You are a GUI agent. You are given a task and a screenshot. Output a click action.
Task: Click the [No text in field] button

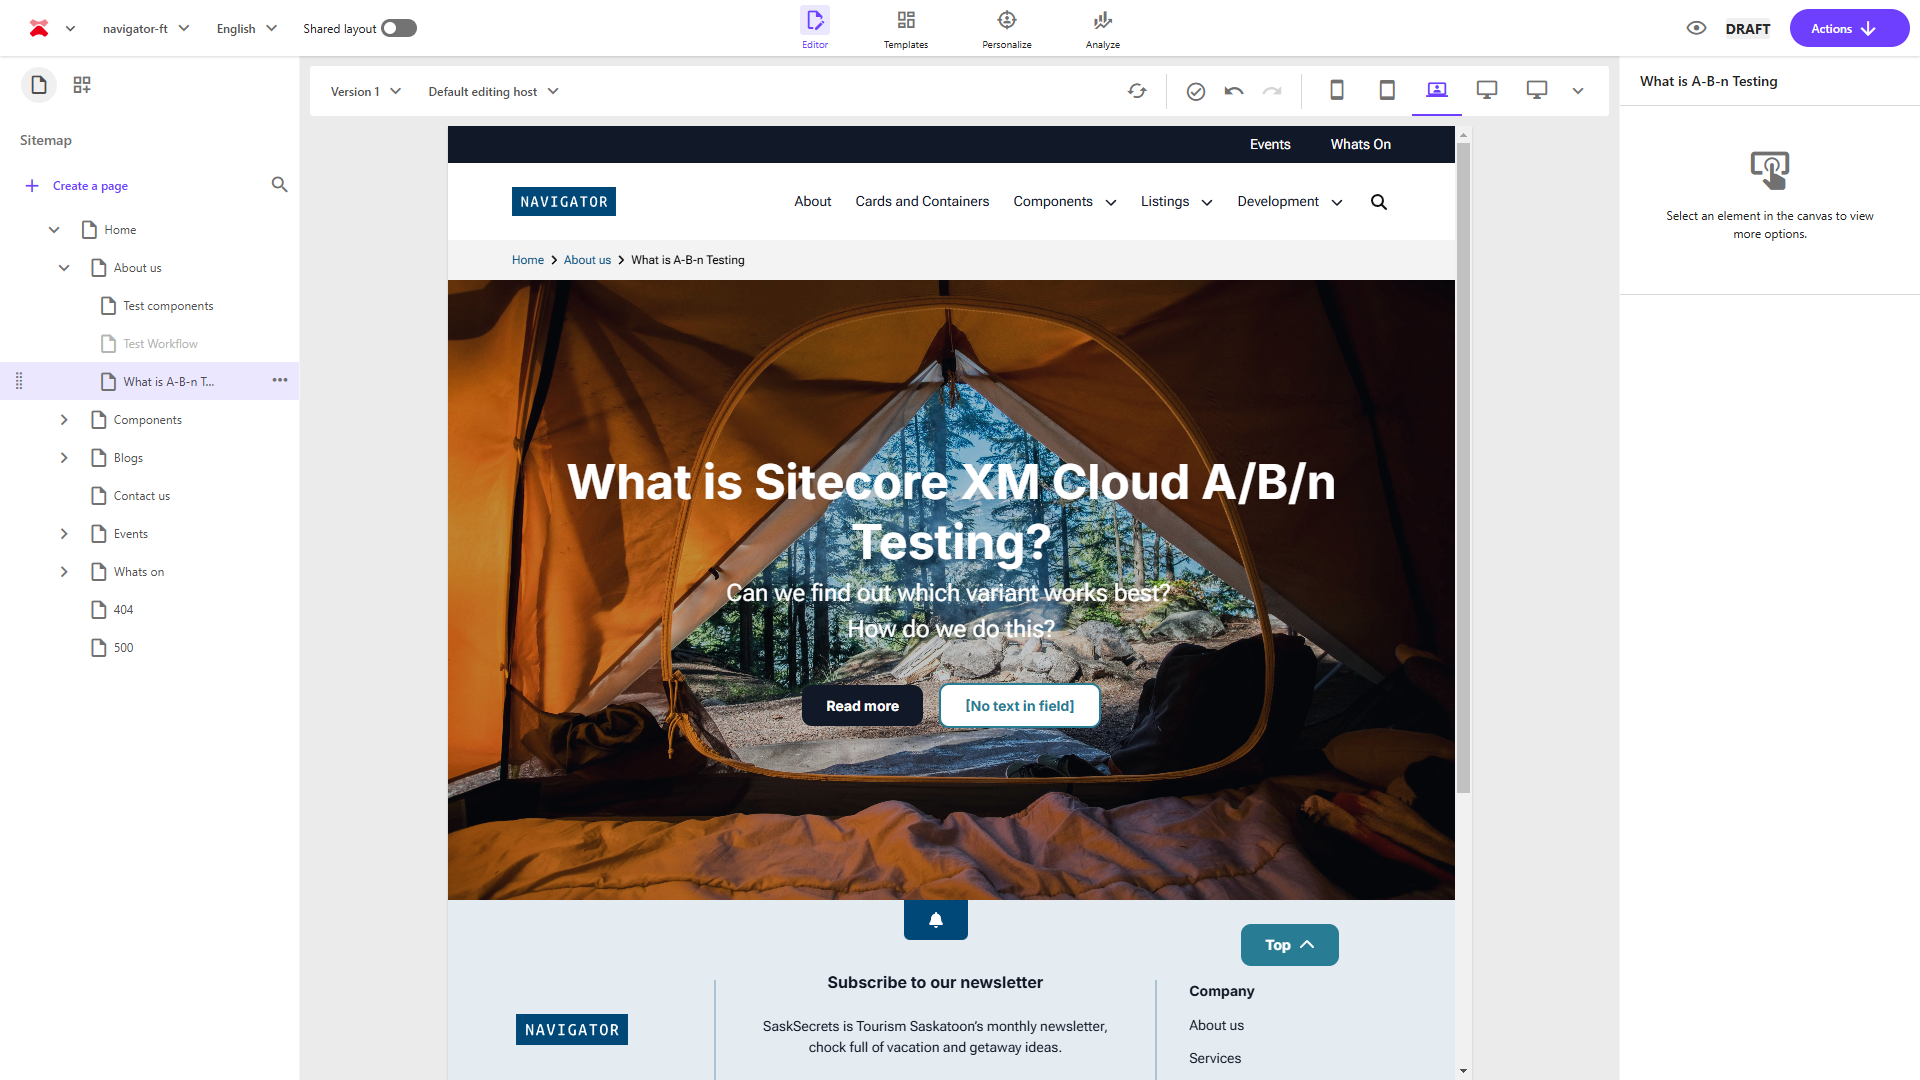(1020, 706)
